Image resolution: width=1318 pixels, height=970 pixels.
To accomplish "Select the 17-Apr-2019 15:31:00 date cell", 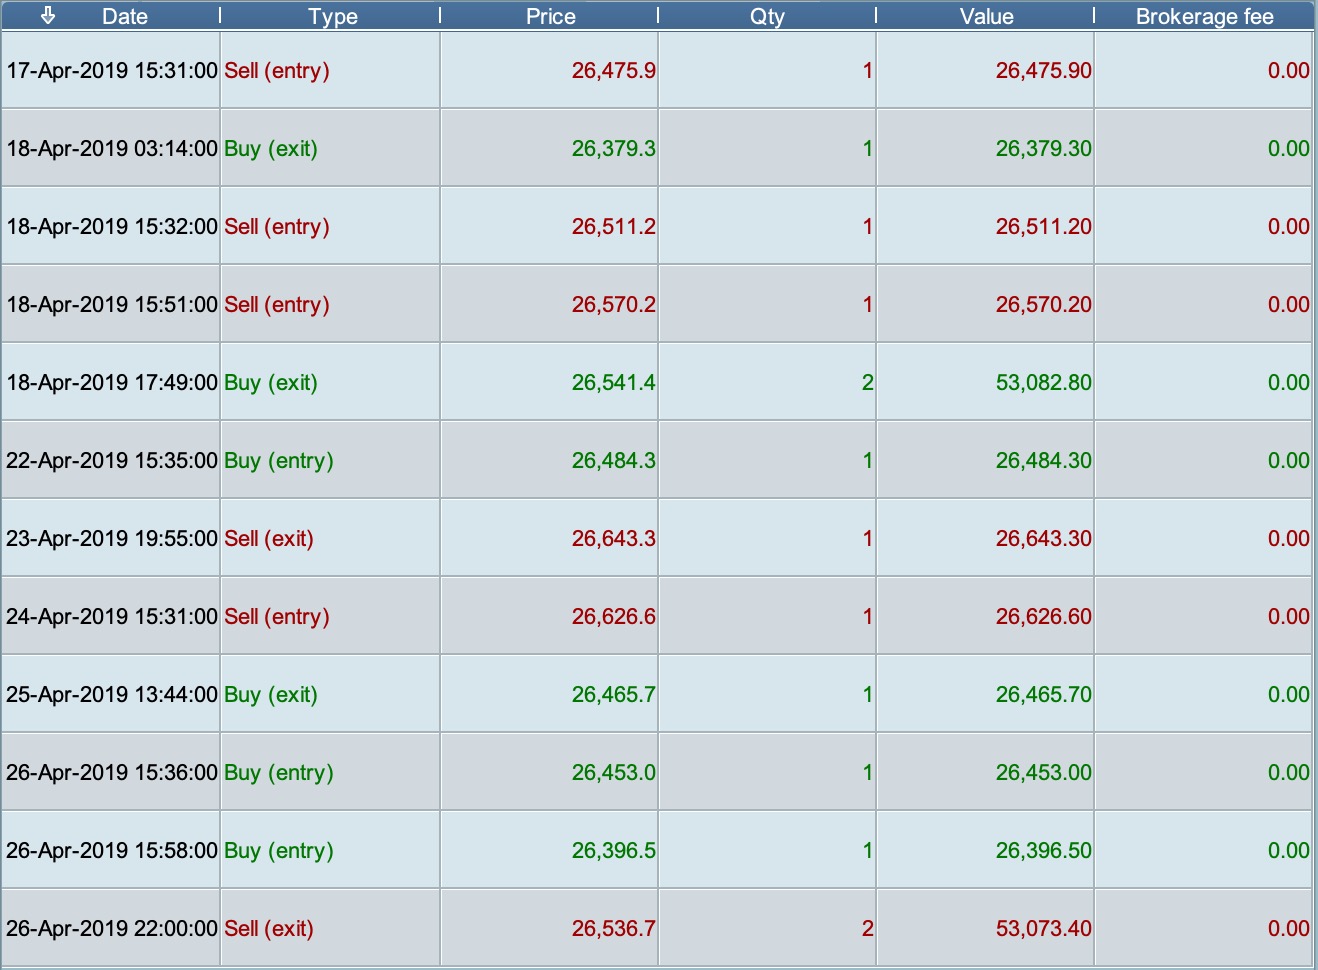I will point(112,71).
